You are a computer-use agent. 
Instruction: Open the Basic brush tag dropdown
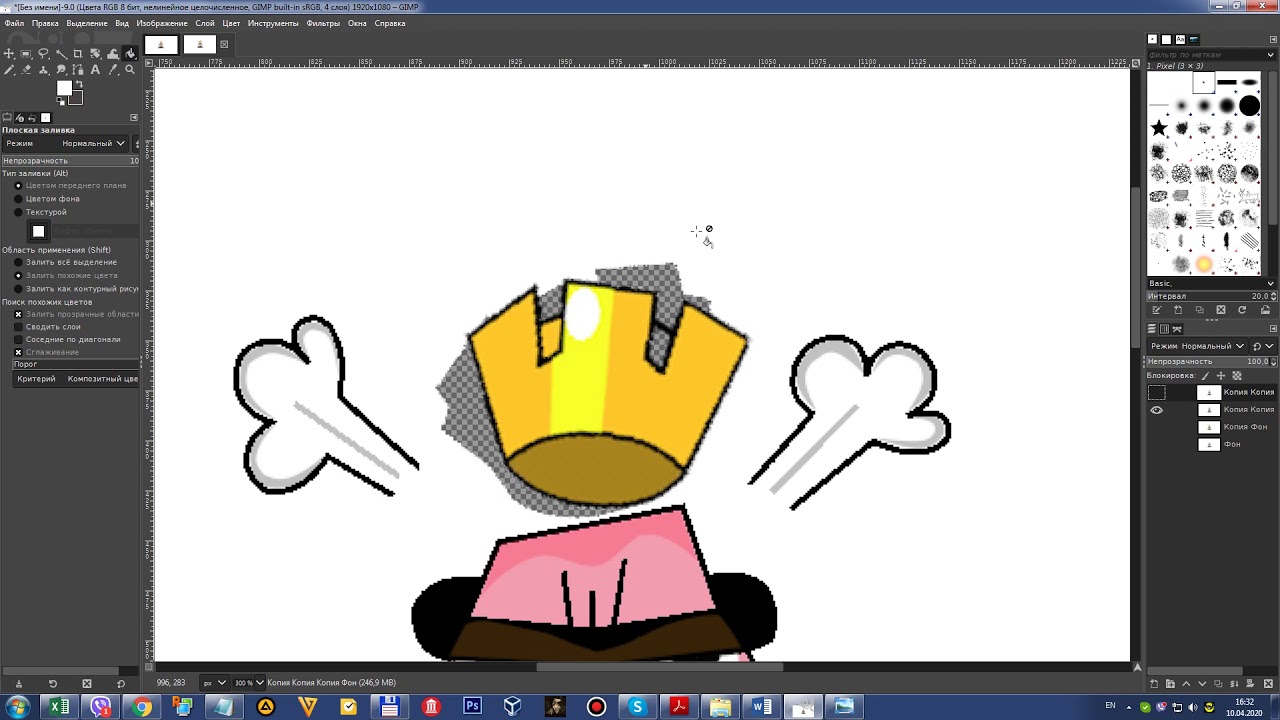pyautogui.click(x=1212, y=284)
